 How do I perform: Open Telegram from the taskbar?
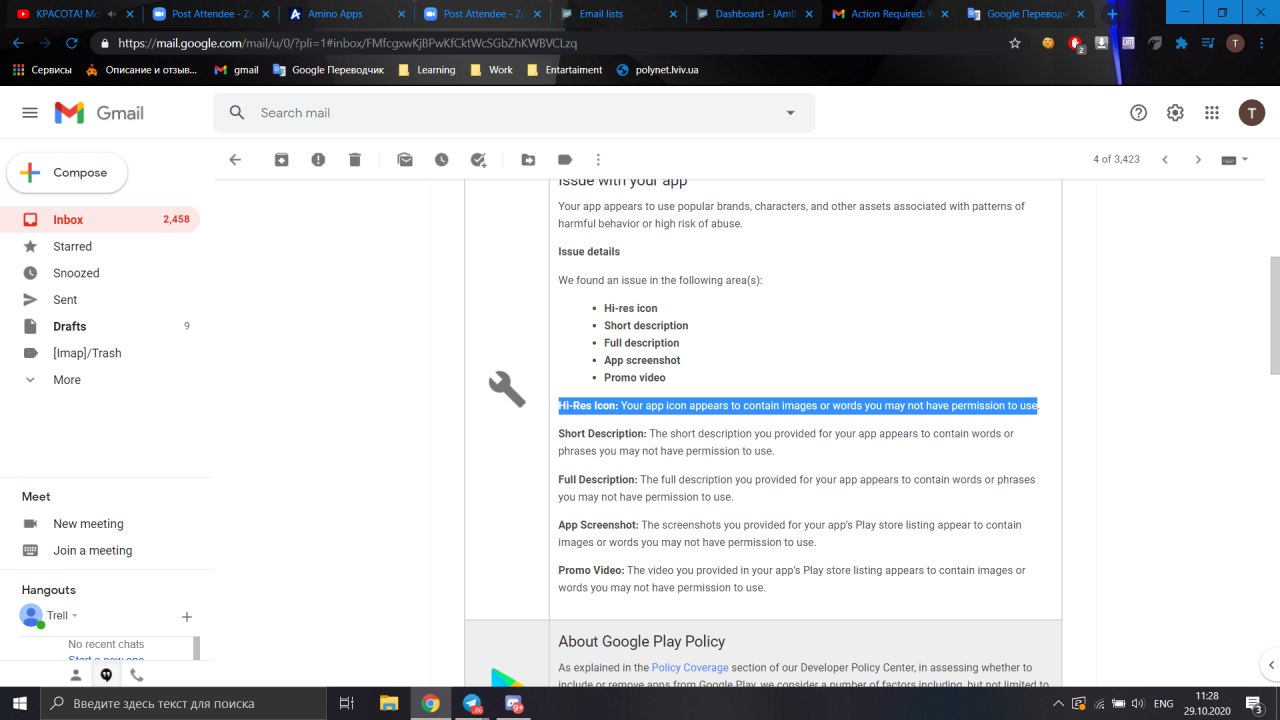tap(472, 703)
